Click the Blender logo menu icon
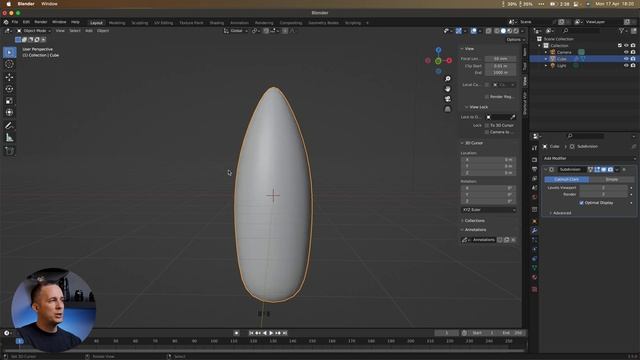 (x=6, y=22)
